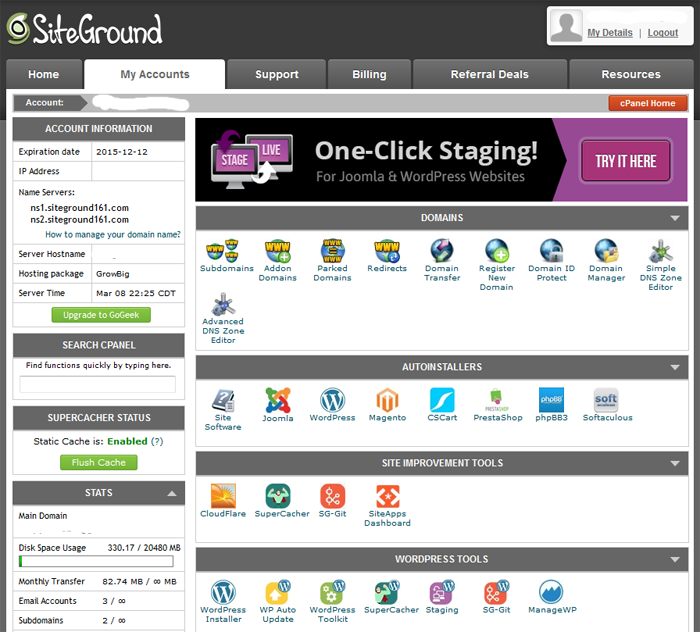Open ManageWP
Screen dimensions: 700x632
[x=552, y=597]
